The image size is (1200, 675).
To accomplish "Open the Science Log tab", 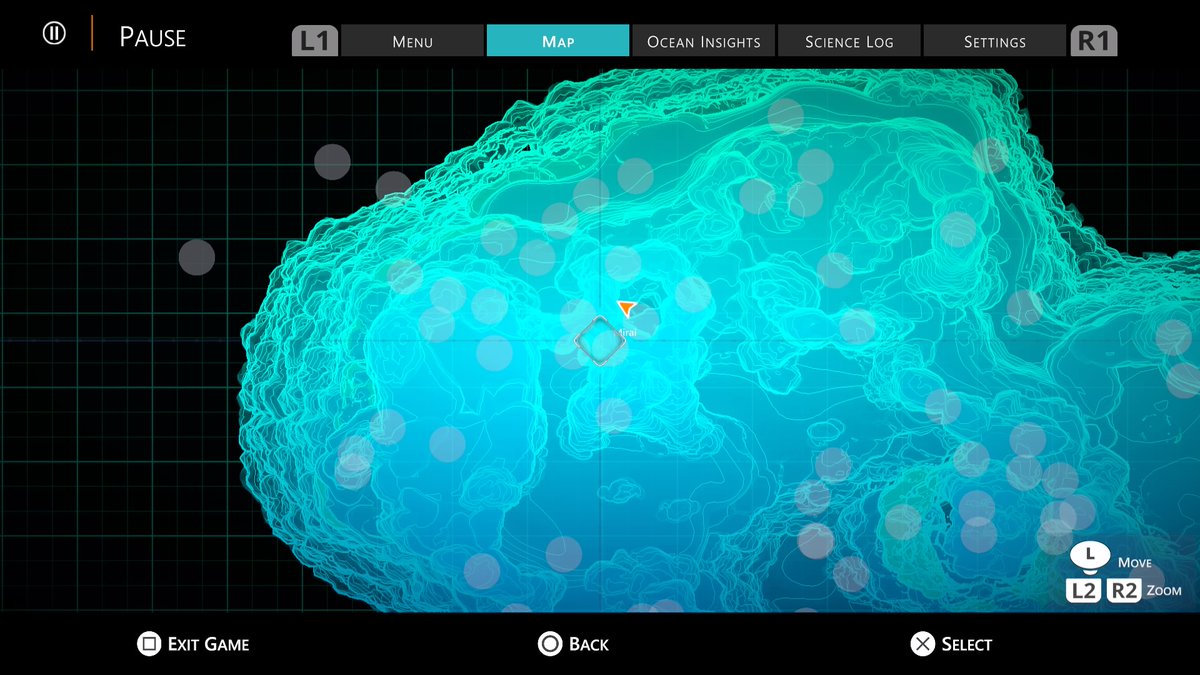I will 849,41.
